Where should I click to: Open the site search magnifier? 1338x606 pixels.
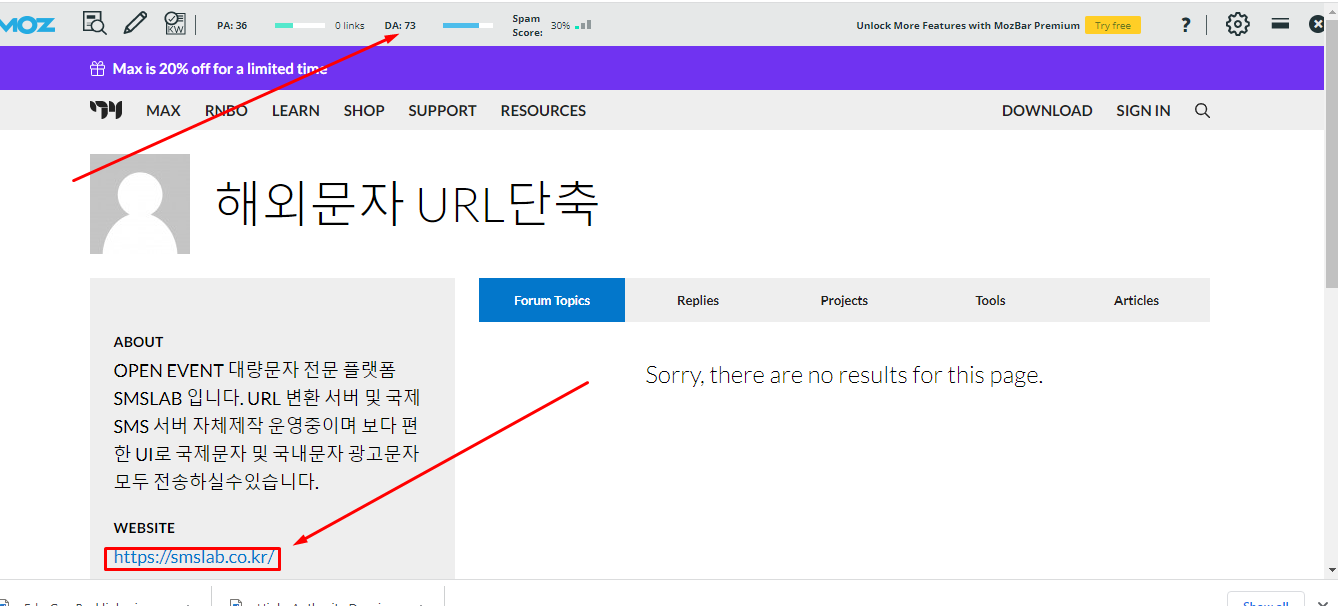(1202, 110)
